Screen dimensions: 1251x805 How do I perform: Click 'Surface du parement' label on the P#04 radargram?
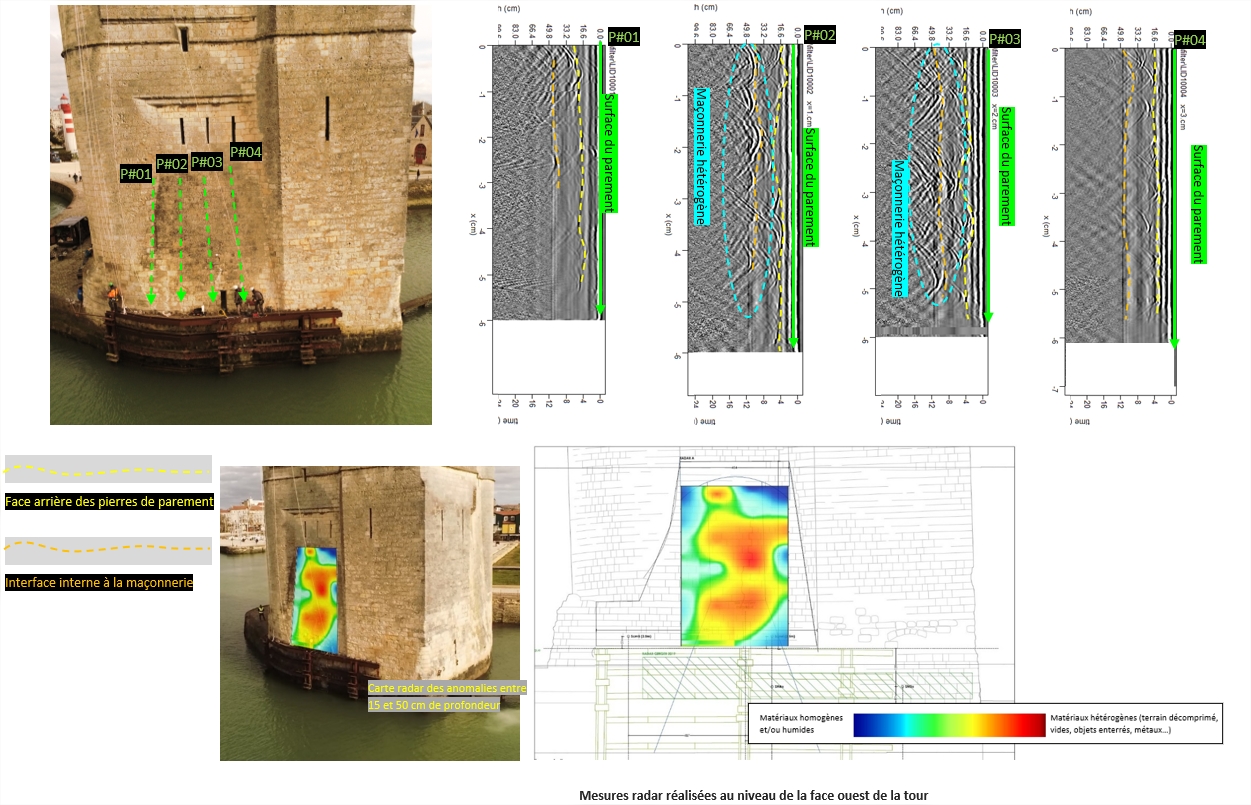pos(1197,203)
